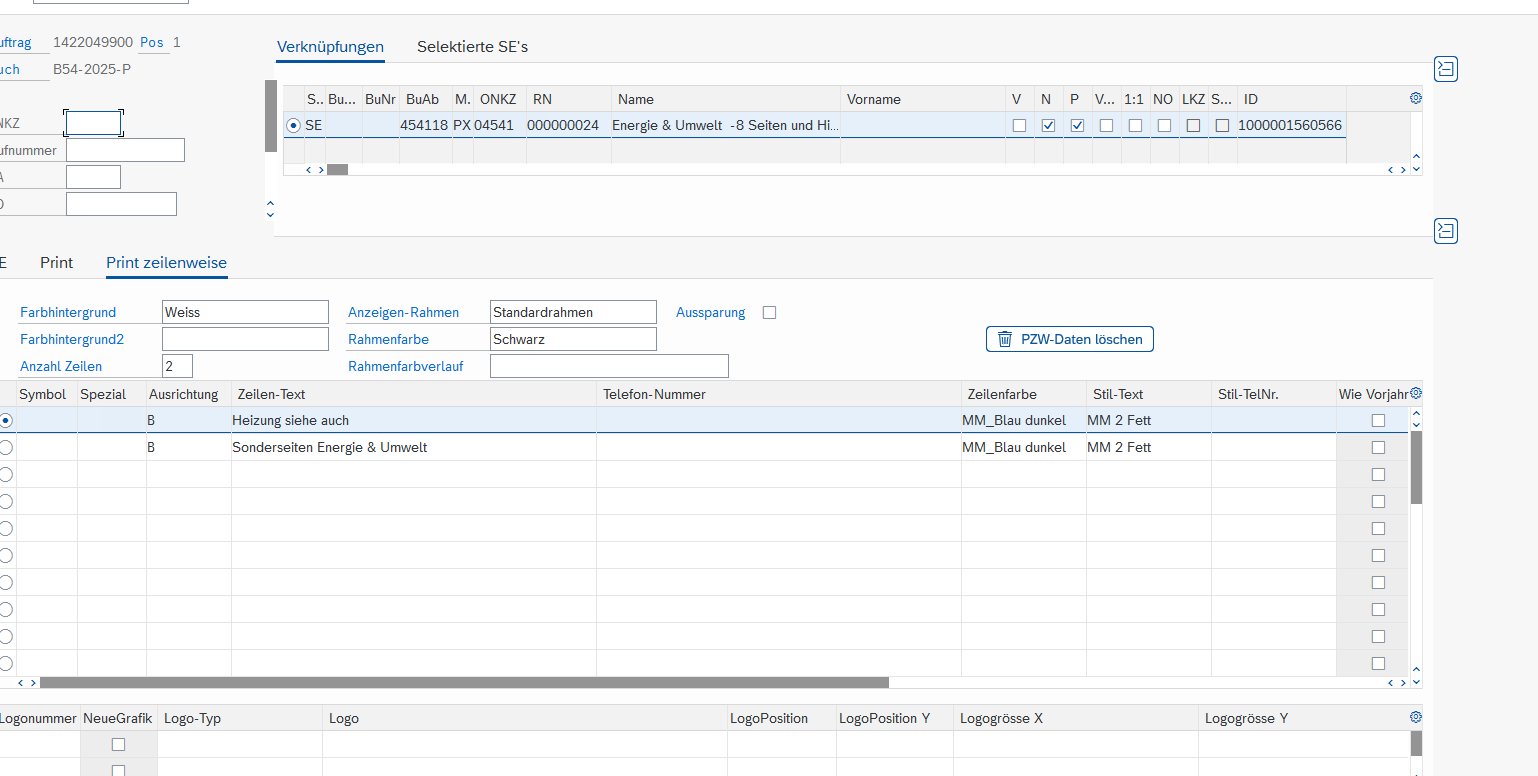The image size is (1538, 776).
Task: Select the radio button of the Heizung siehe auch row
Action: 6,421
